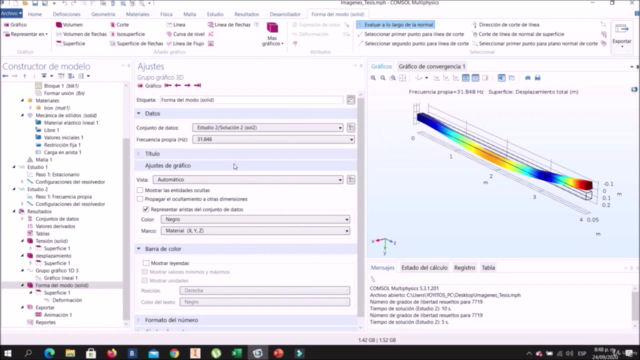Add a Superficie plot from the ribbon
640x360 pixels.
tap(70, 44)
